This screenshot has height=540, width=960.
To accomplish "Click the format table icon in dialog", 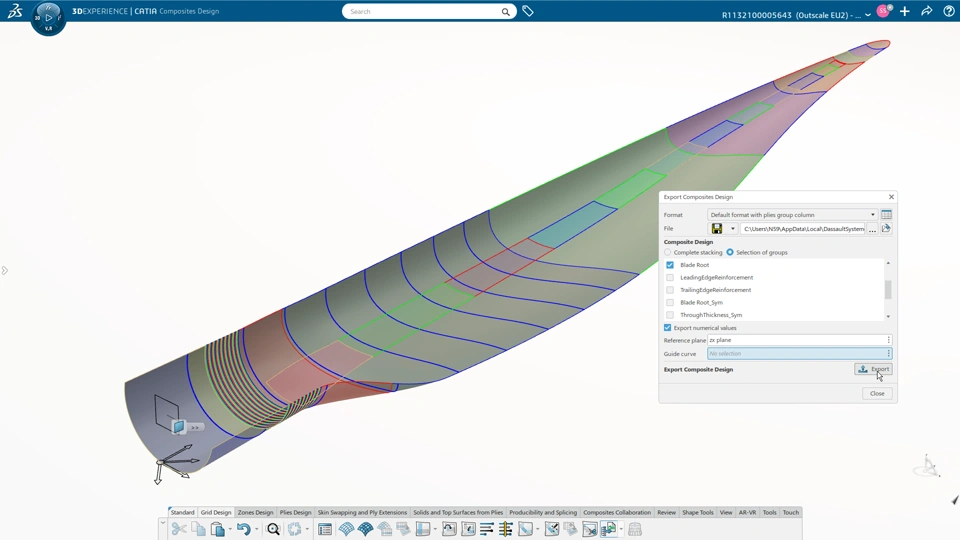I will click(x=886, y=215).
